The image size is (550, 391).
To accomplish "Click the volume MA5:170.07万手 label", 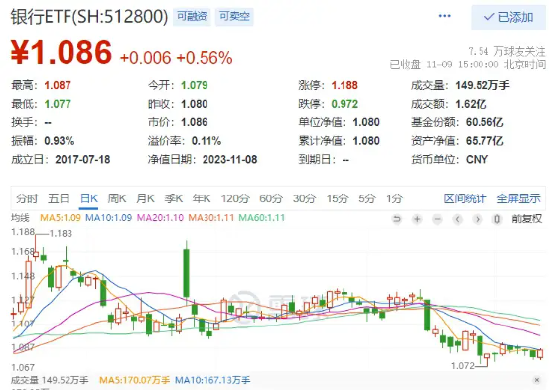I will (x=134, y=380).
